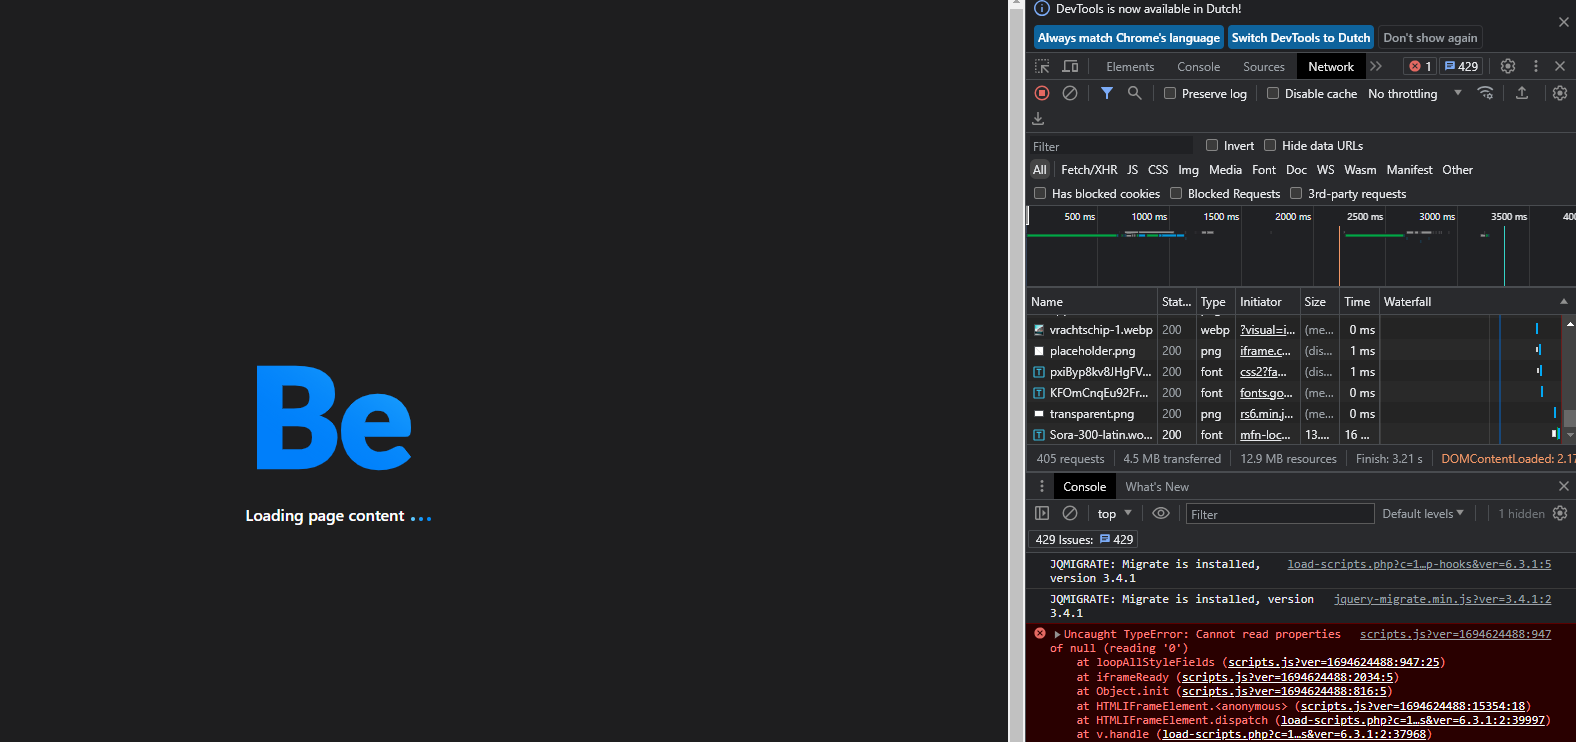Expand the Uncaught TypeError message
The image size is (1576, 742).
point(1057,634)
